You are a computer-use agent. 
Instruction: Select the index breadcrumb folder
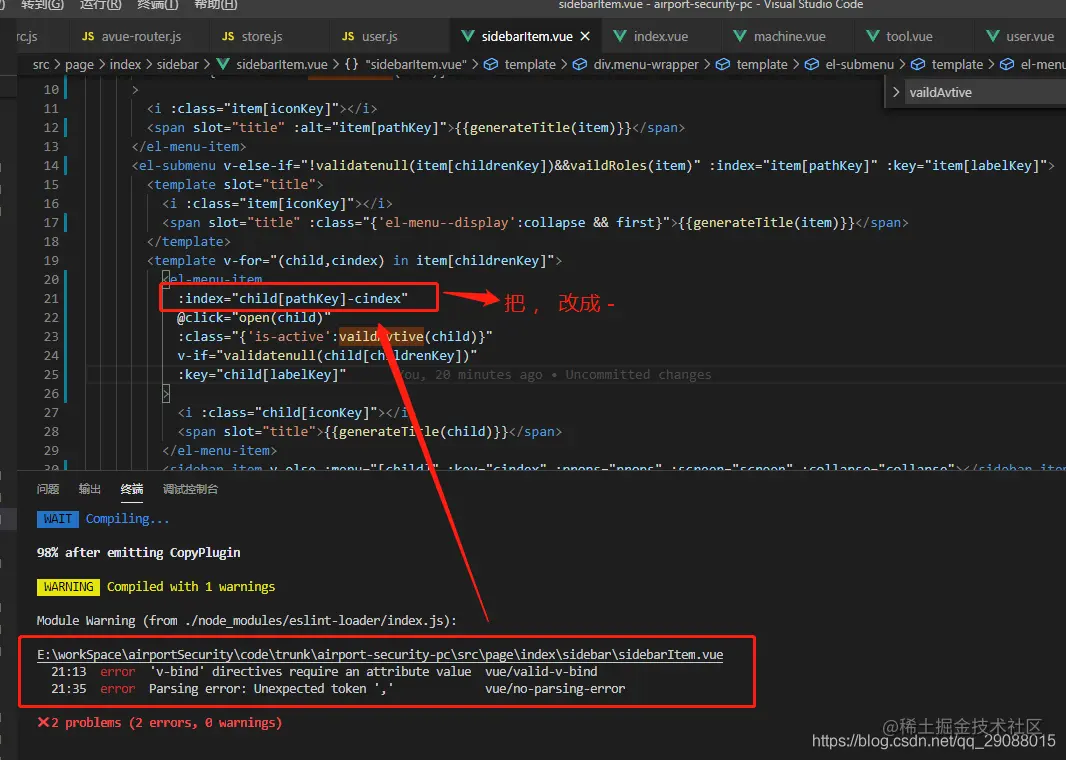coord(125,65)
